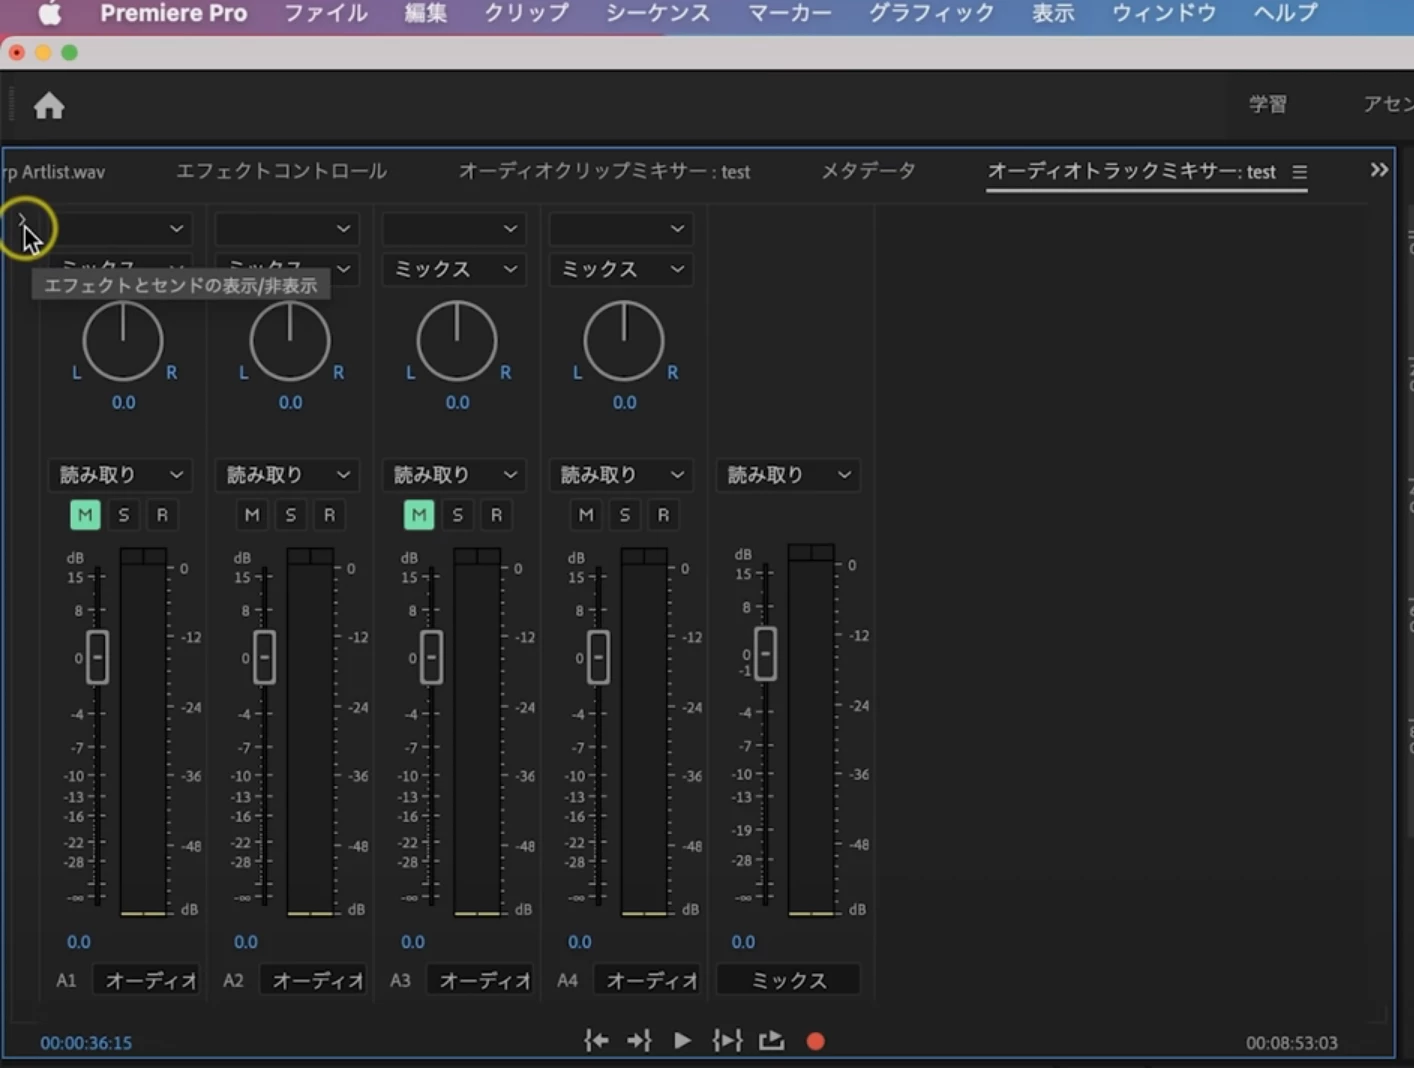The width and height of the screenshot is (1414, 1068).
Task: Mute track A4 with M button
Action: pos(586,515)
